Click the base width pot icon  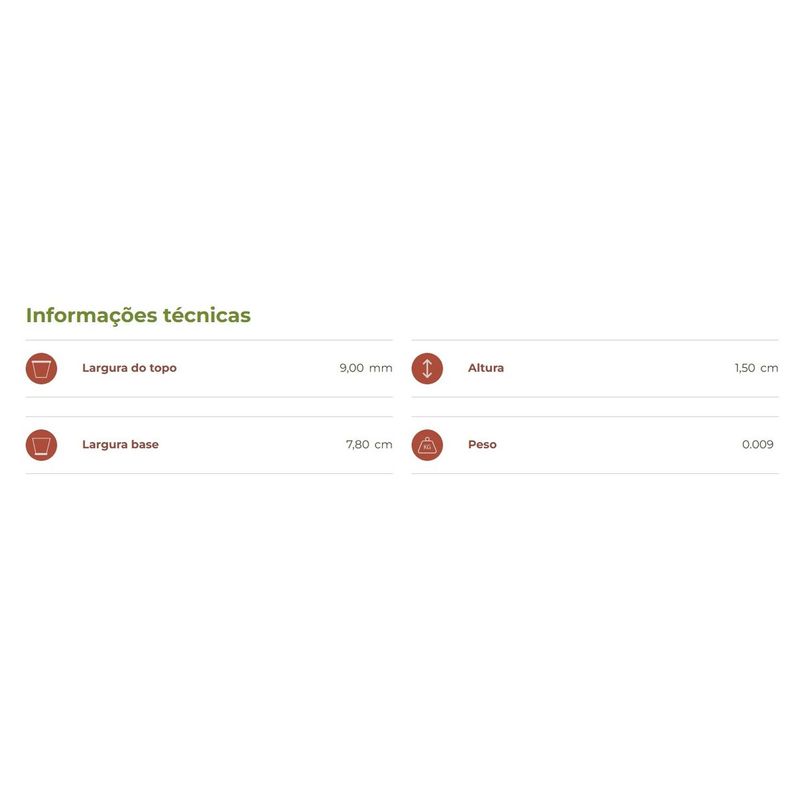point(41,445)
